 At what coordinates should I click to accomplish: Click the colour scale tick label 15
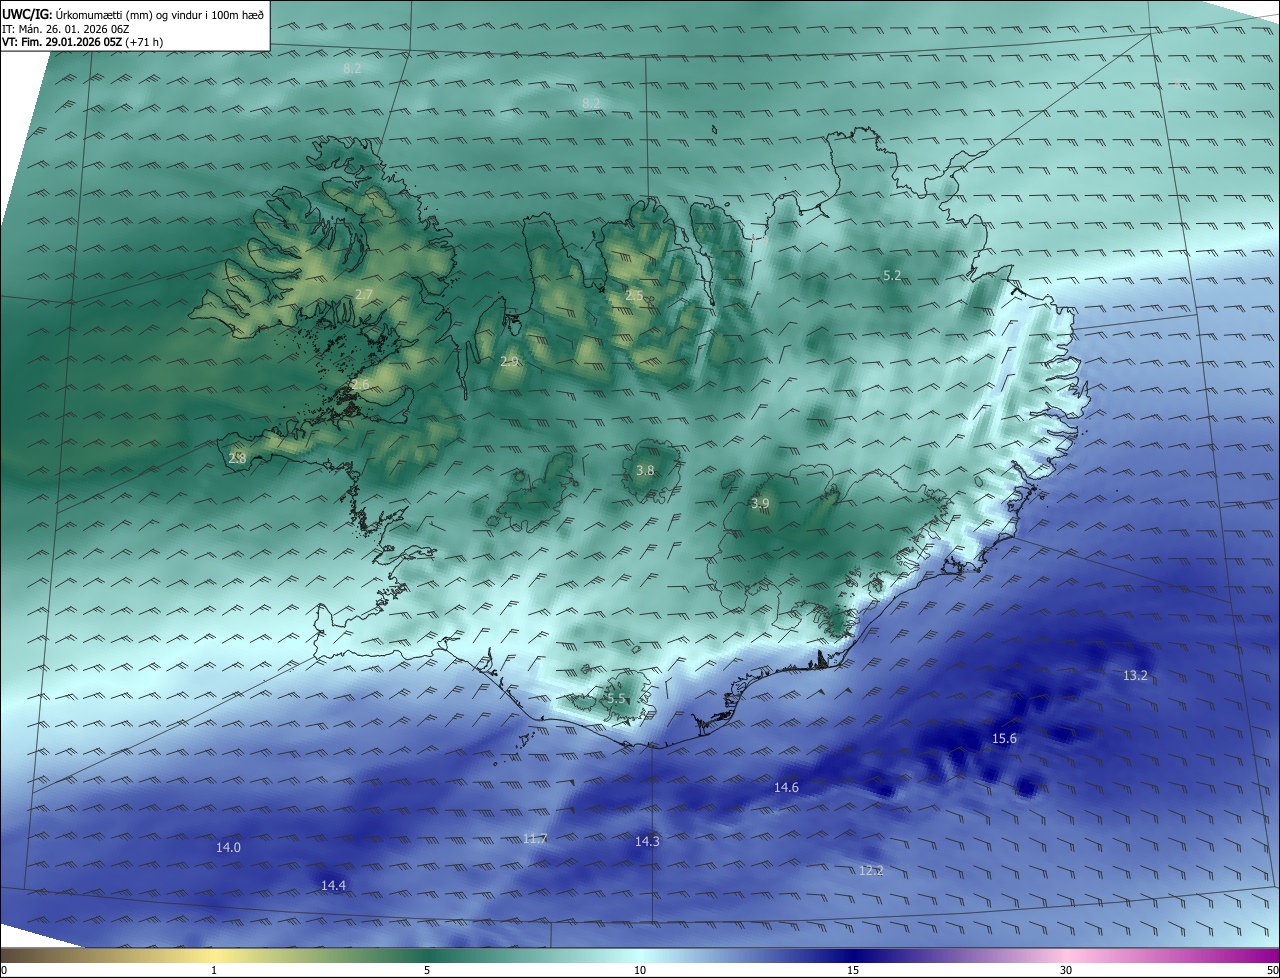pyautogui.click(x=853, y=970)
